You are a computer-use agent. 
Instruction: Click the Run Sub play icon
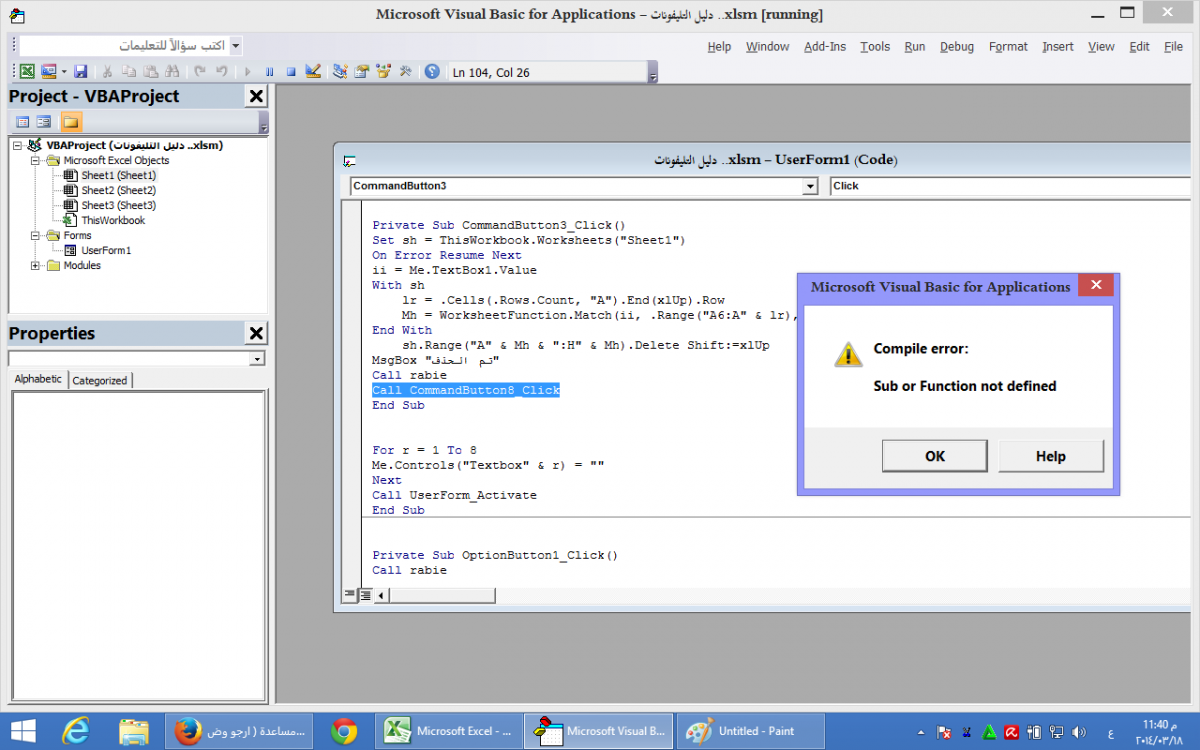coord(247,71)
